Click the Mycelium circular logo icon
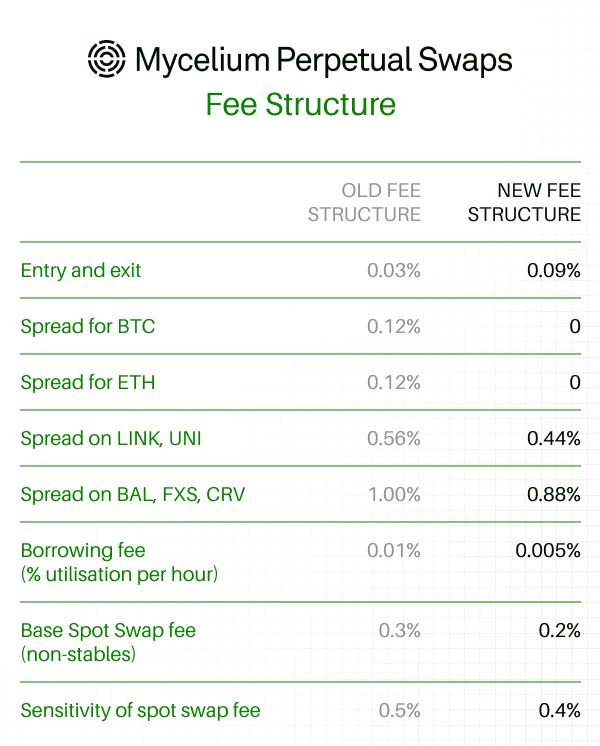Screen dimensions: 600x746 click(x=107, y=59)
